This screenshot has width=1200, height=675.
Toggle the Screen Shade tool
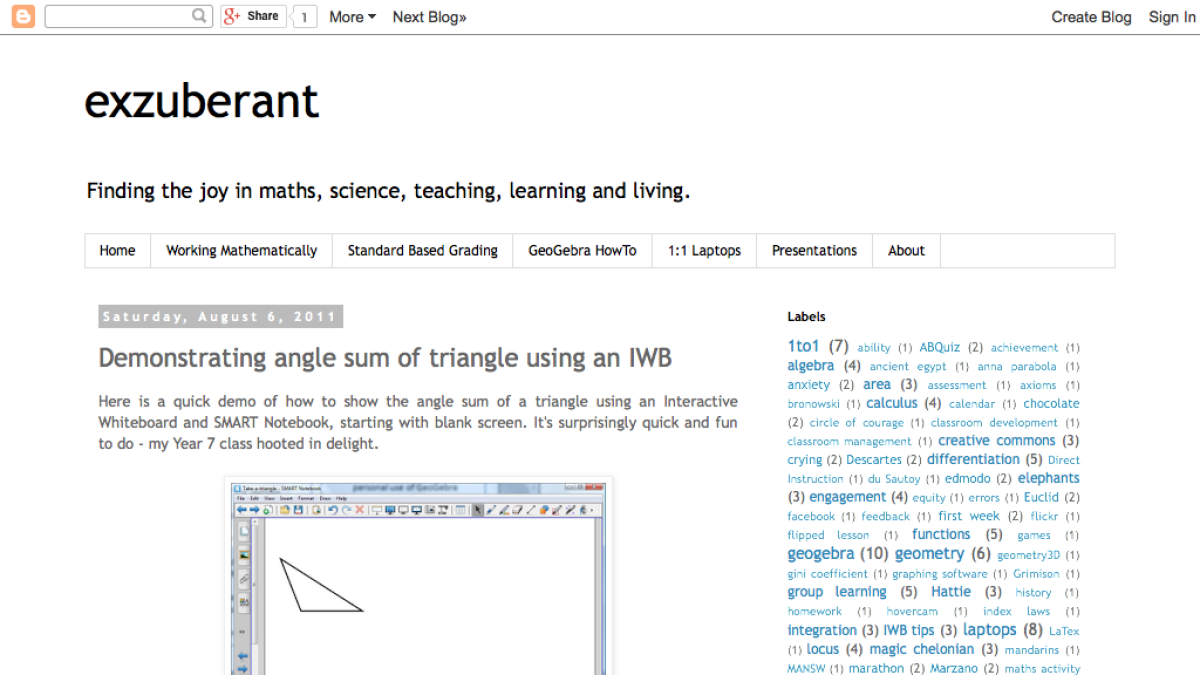tap(377, 510)
